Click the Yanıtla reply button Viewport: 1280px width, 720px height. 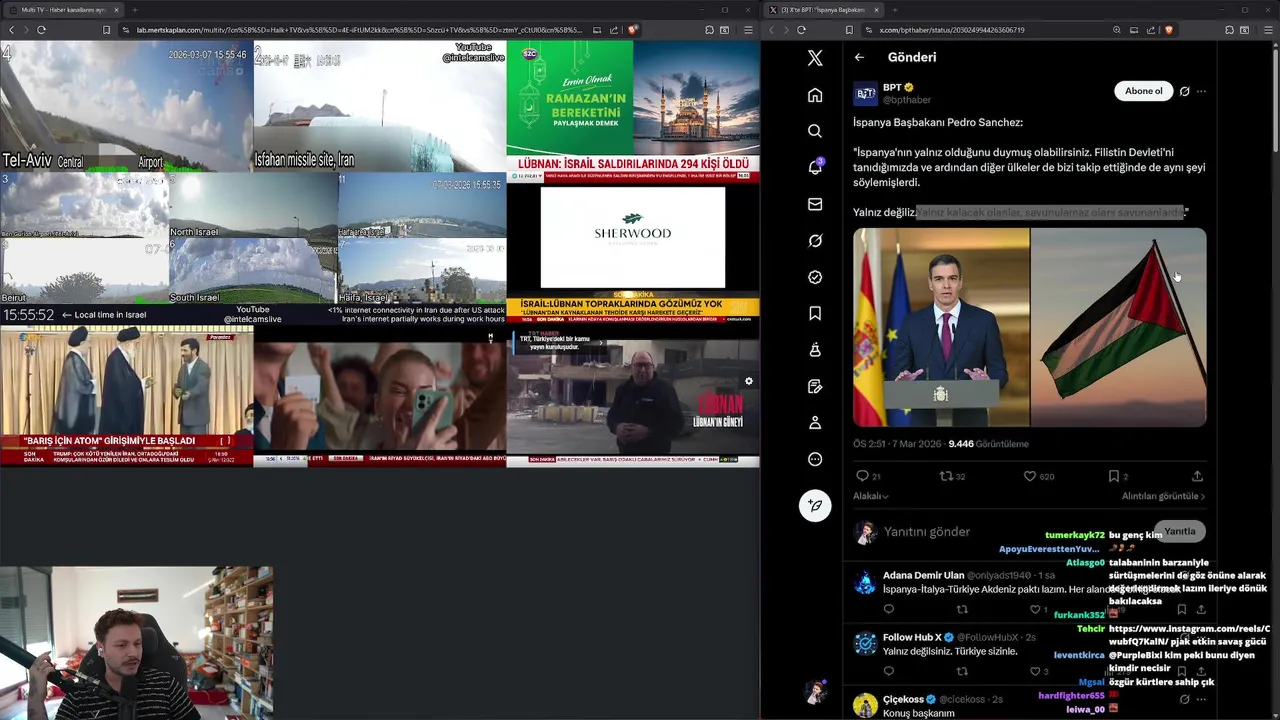click(x=1179, y=531)
